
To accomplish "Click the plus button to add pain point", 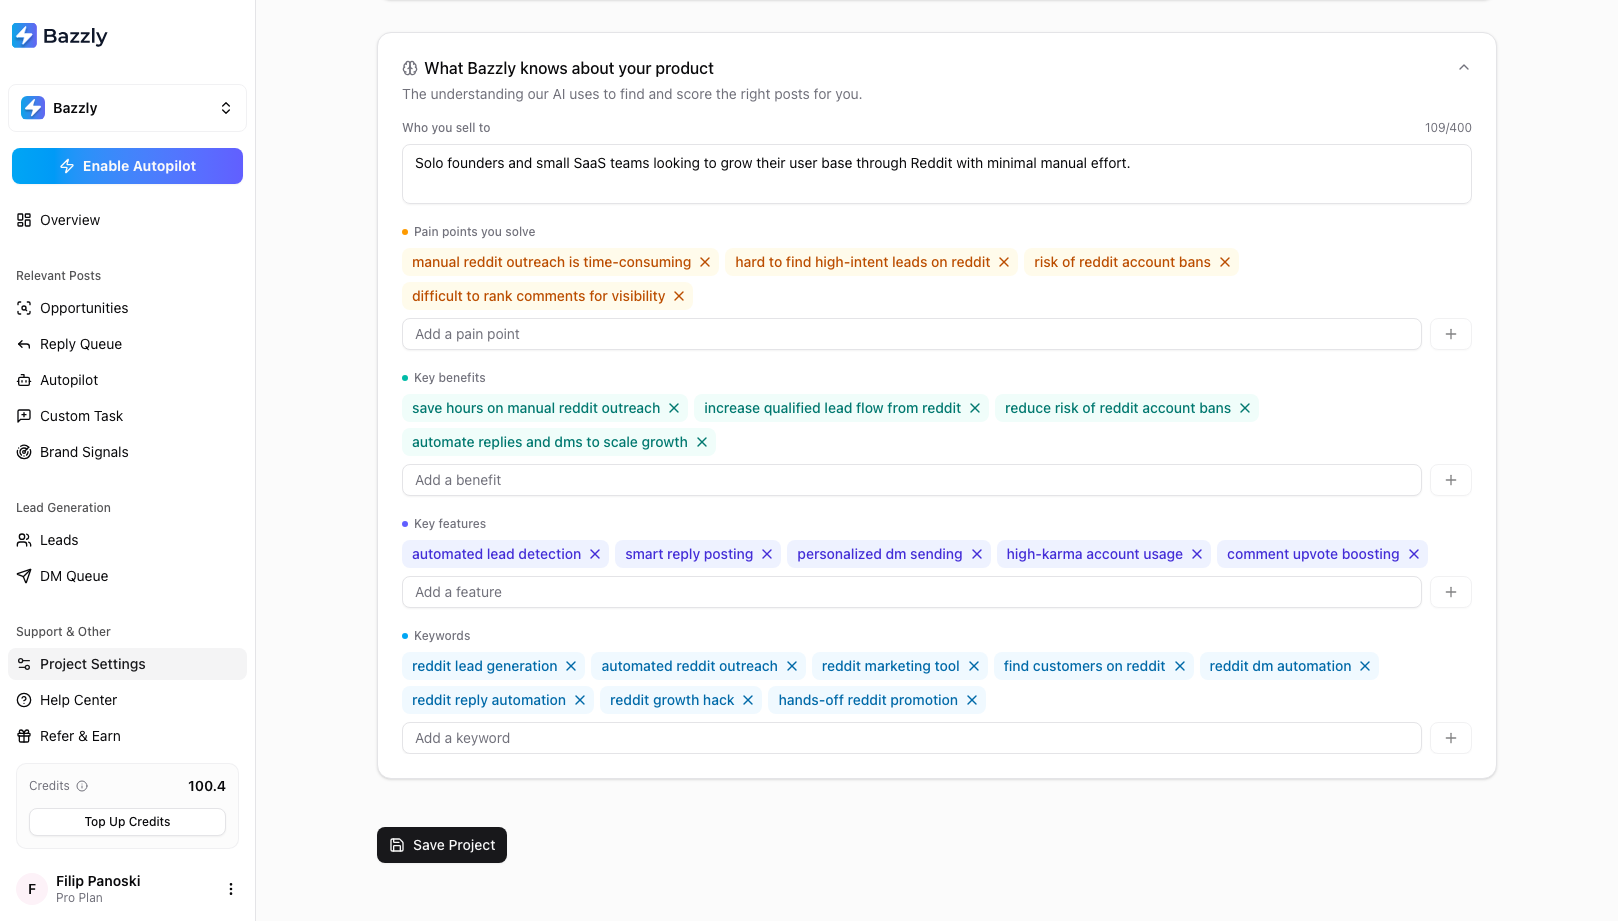I will pyautogui.click(x=1451, y=334).
